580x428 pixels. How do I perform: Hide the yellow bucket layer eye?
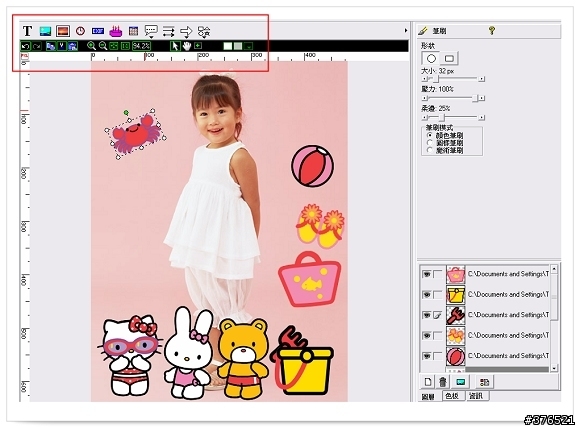pos(426,295)
